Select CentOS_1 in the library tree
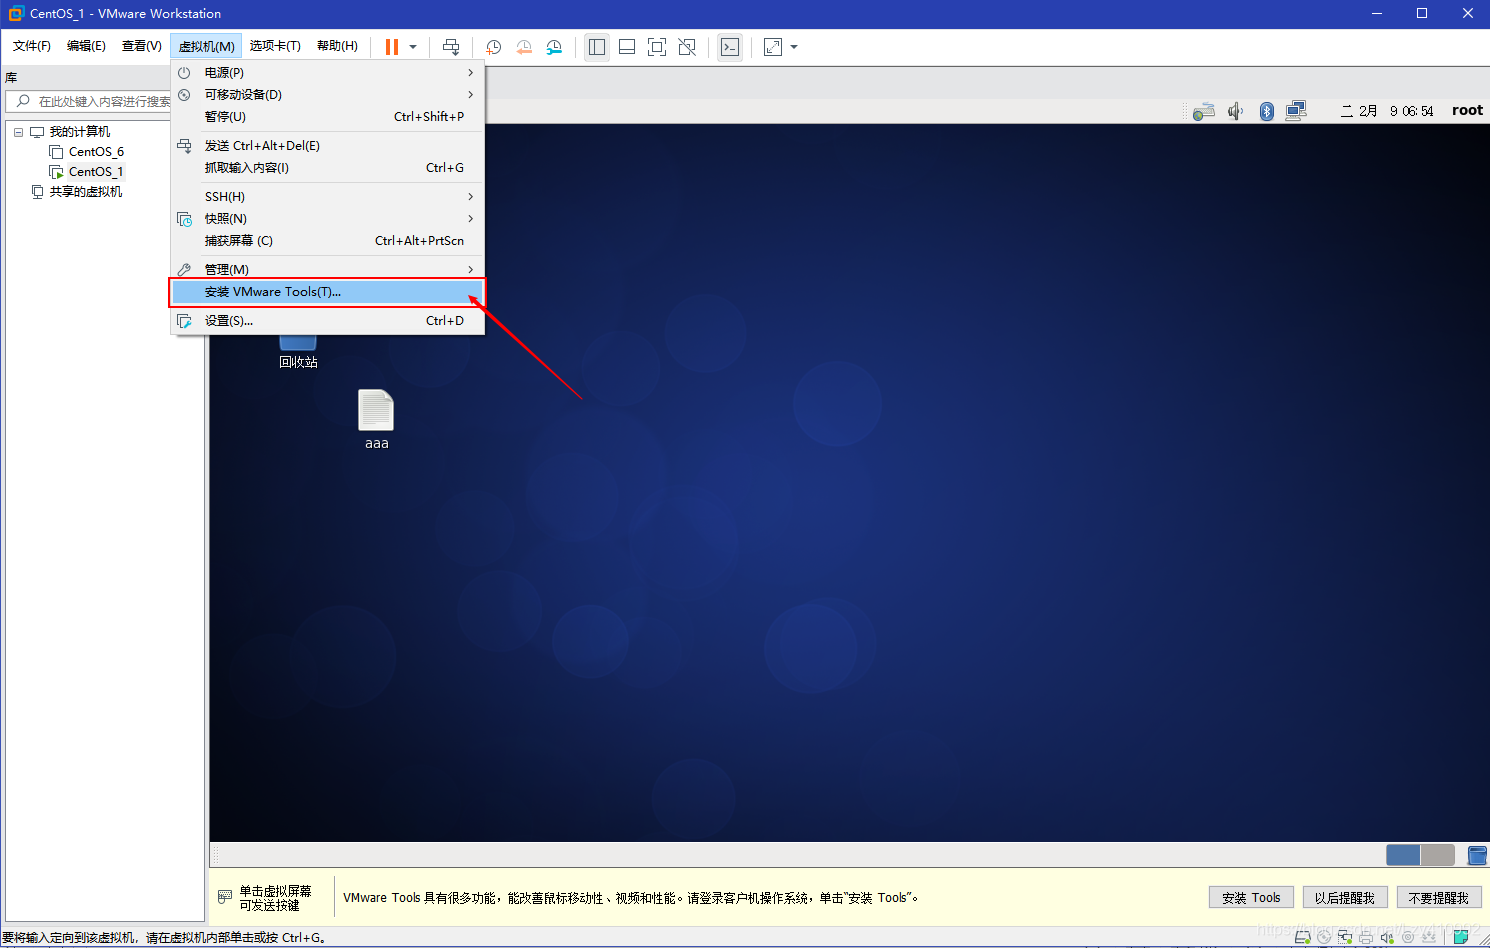 96,172
